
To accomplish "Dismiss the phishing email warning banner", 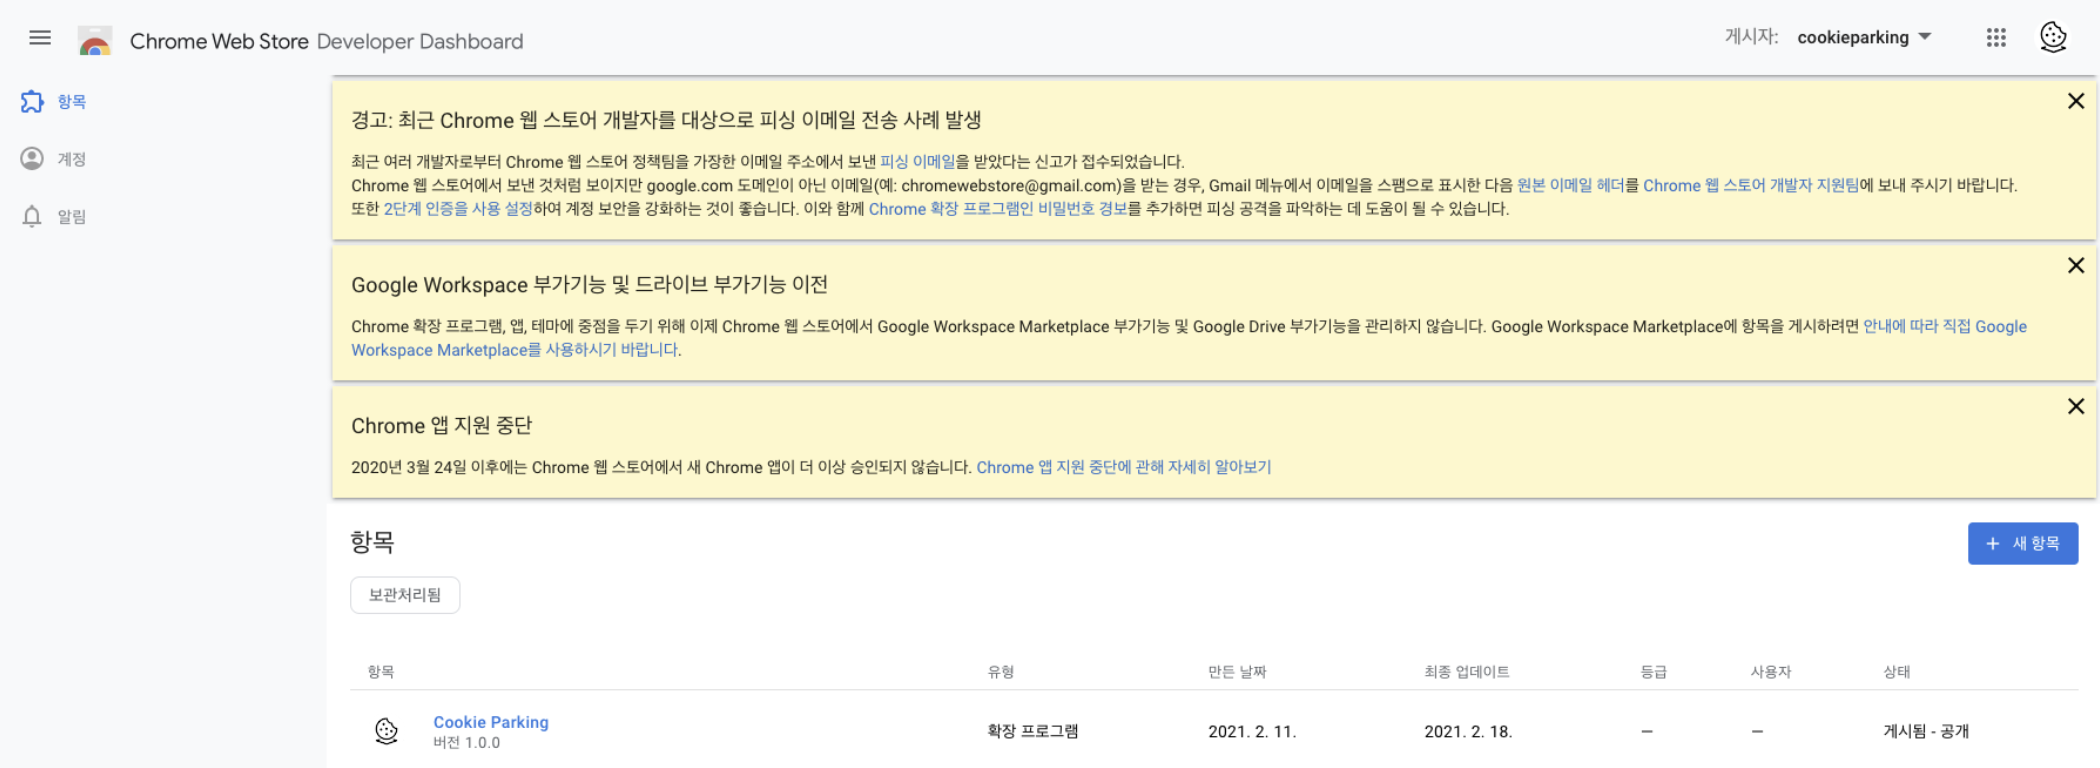I will (2076, 101).
